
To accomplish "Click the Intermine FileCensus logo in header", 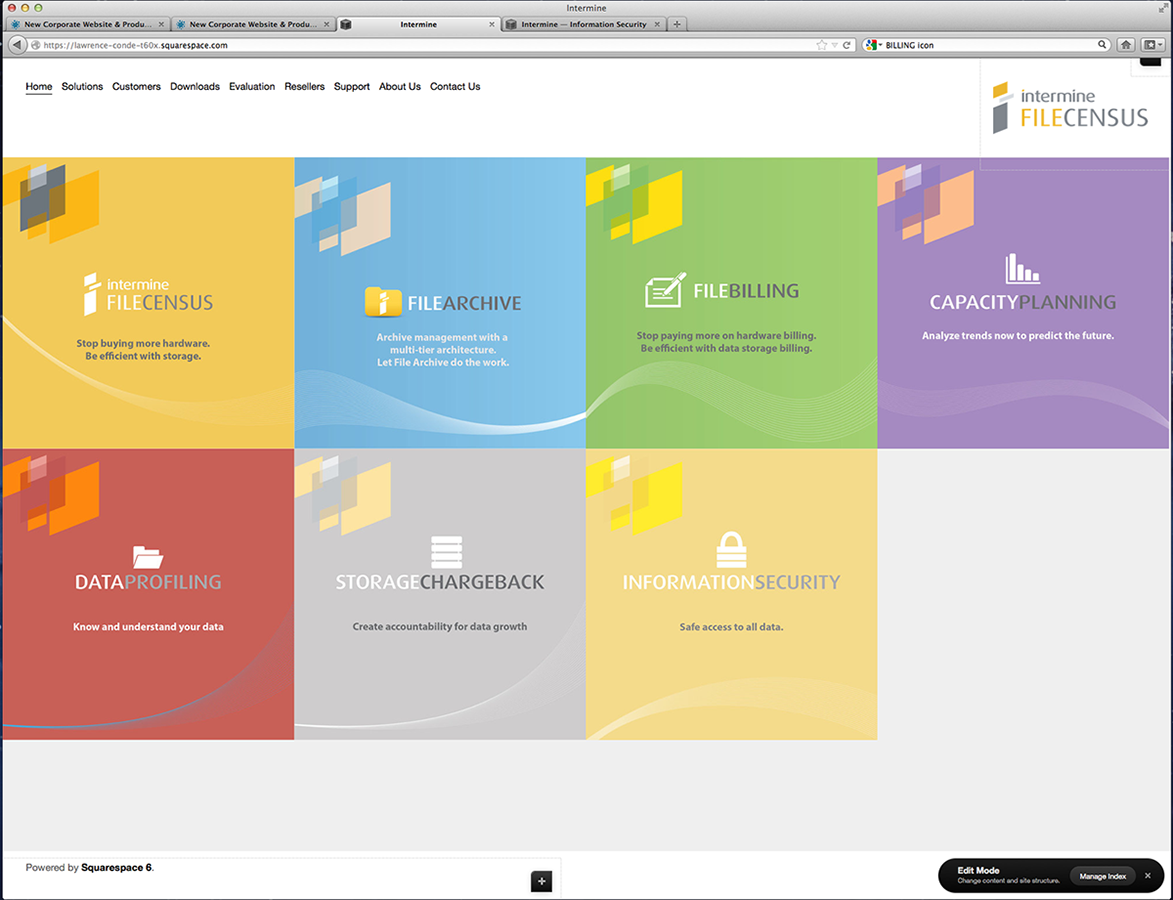I will (1069, 108).
